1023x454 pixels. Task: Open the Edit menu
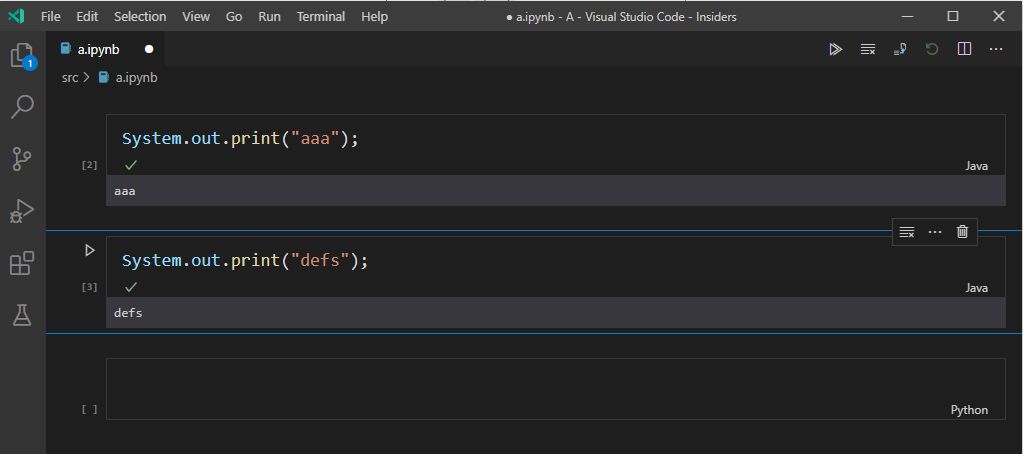(87, 17)
